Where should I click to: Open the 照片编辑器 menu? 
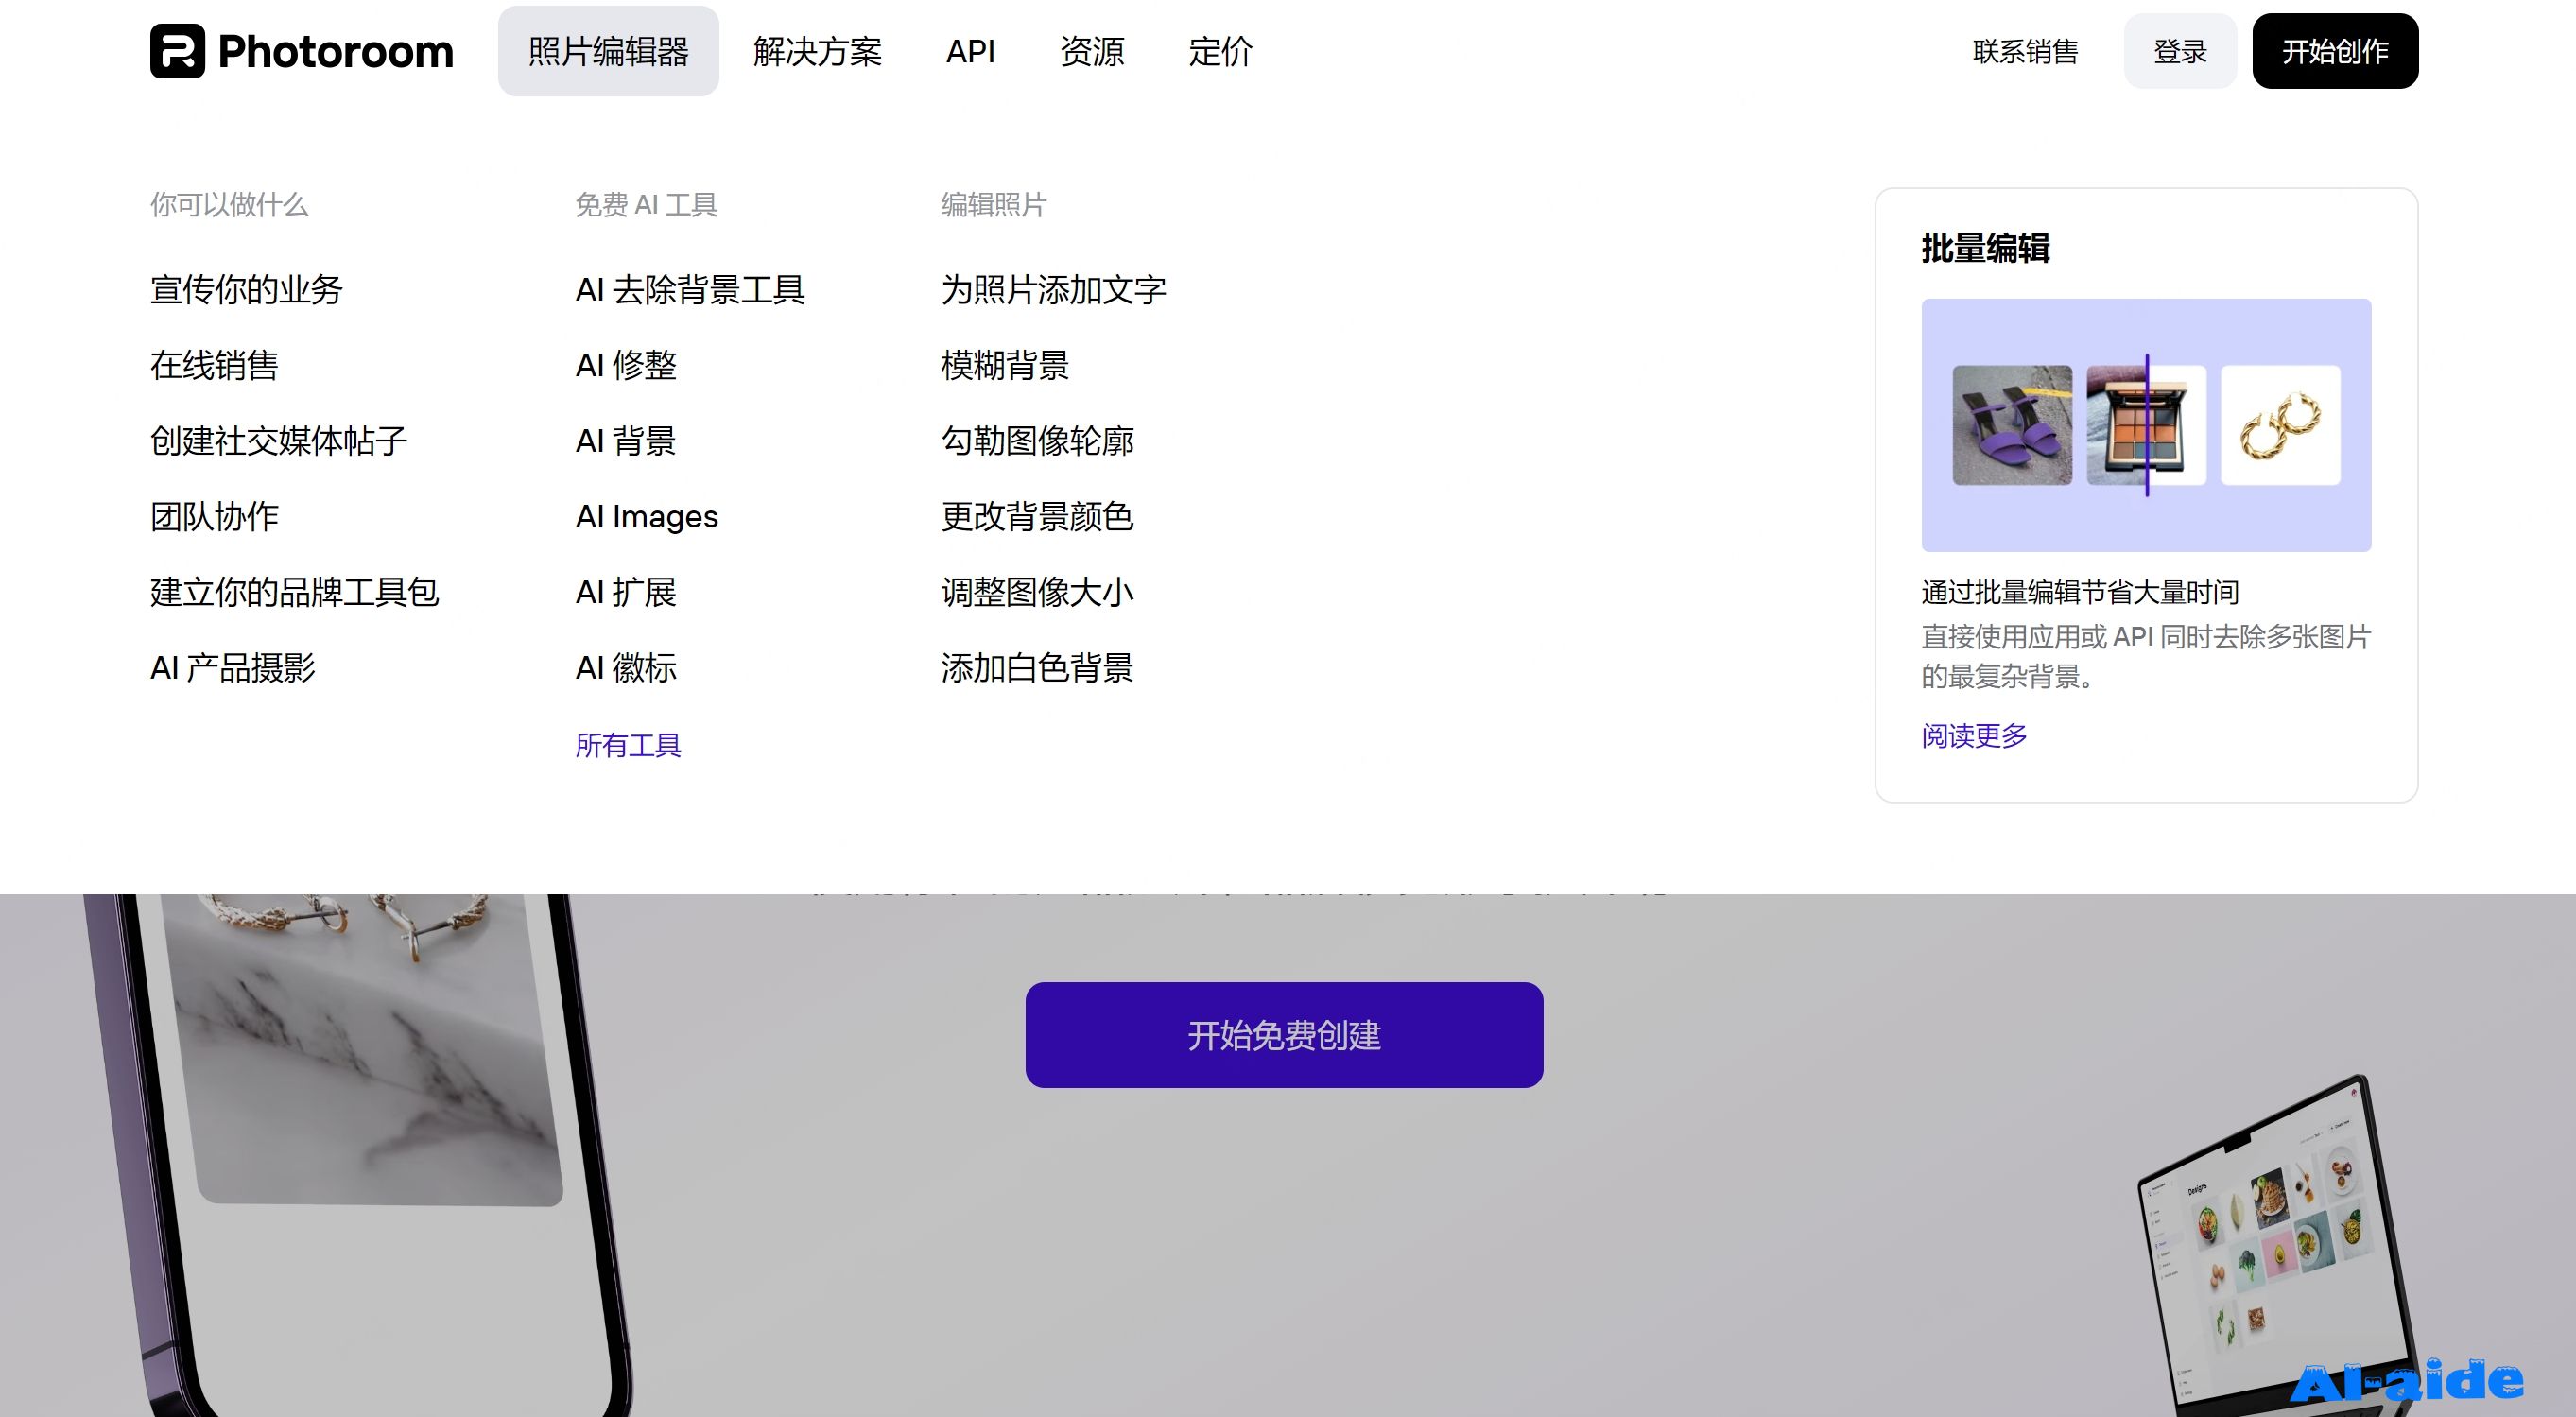pos(608,51)
